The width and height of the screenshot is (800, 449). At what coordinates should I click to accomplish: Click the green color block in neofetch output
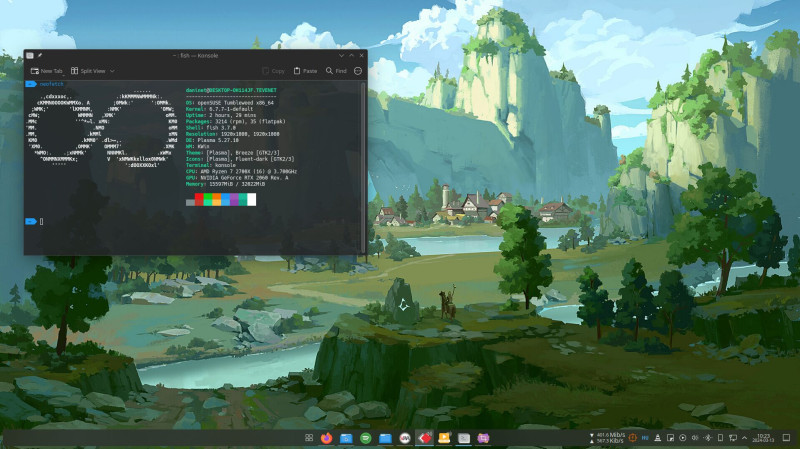[x=208, y=199]
